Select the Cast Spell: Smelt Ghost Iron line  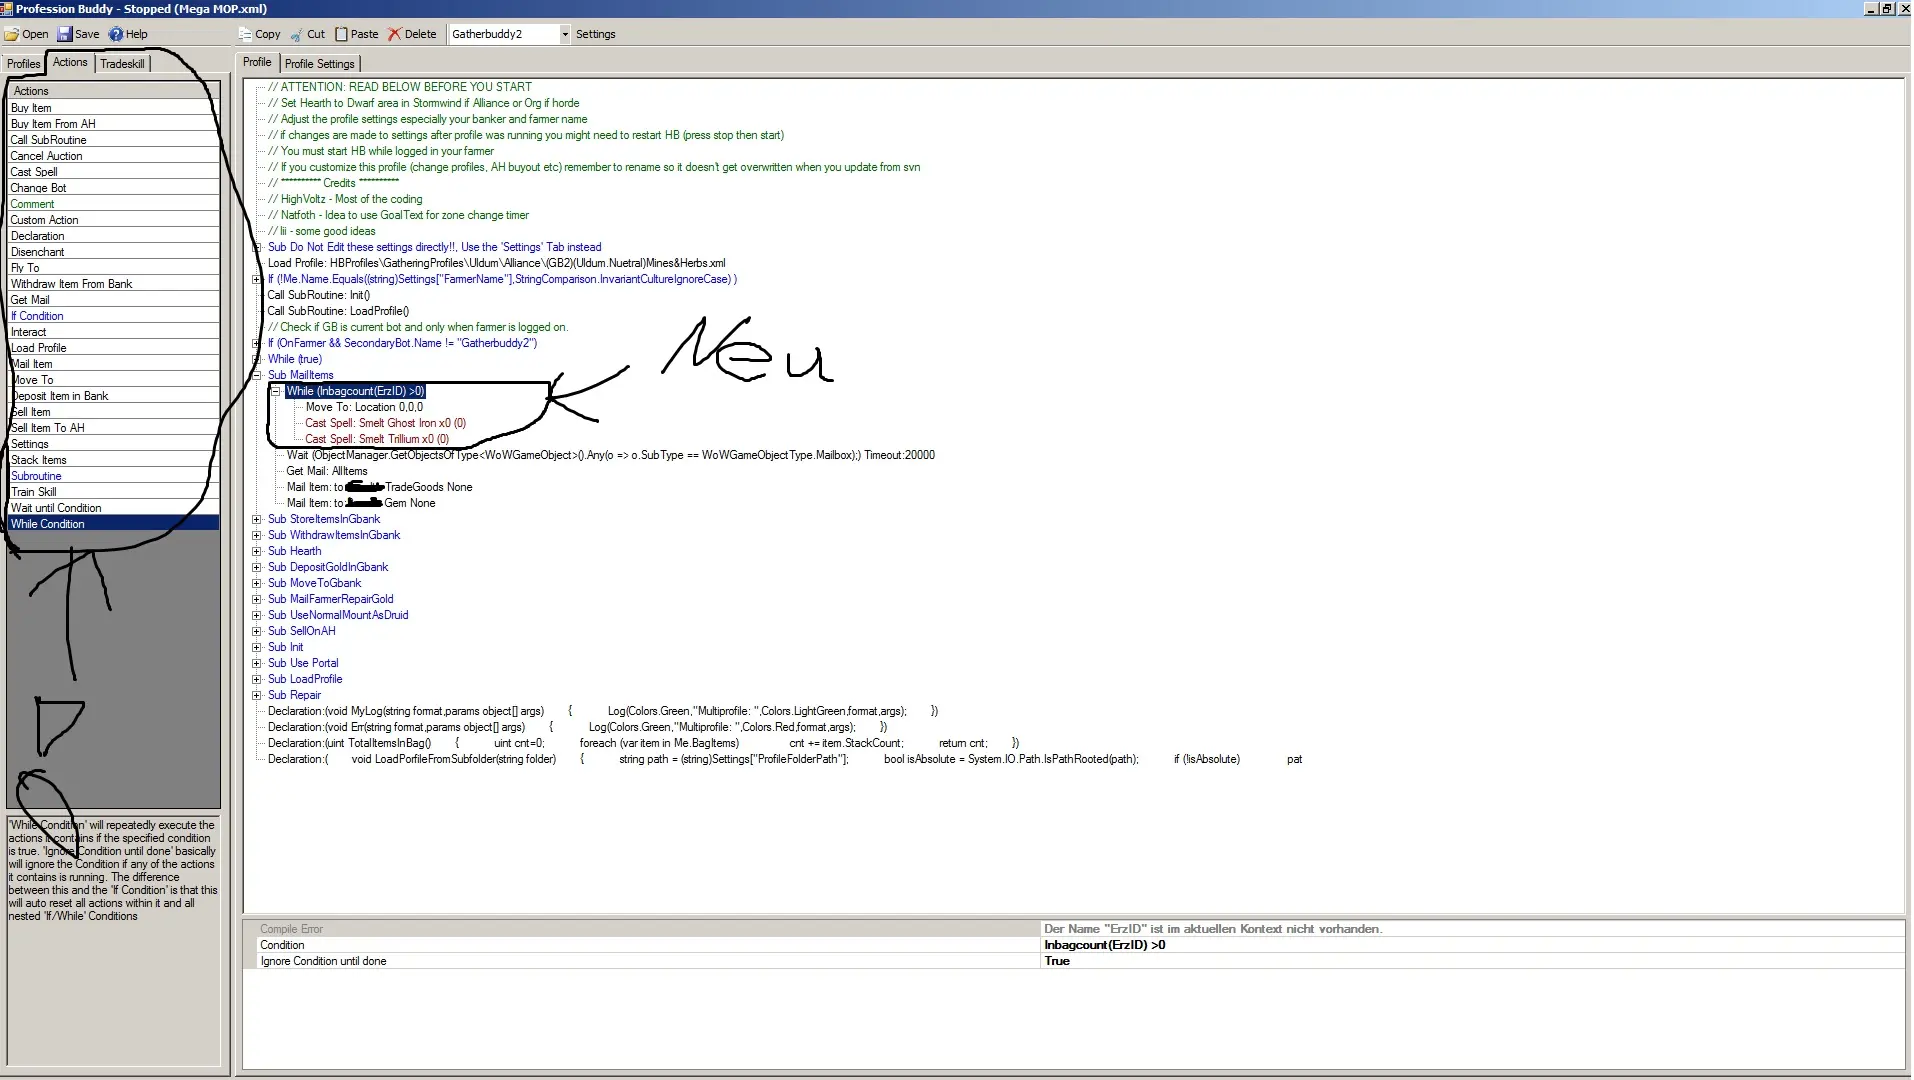(385, 423)
